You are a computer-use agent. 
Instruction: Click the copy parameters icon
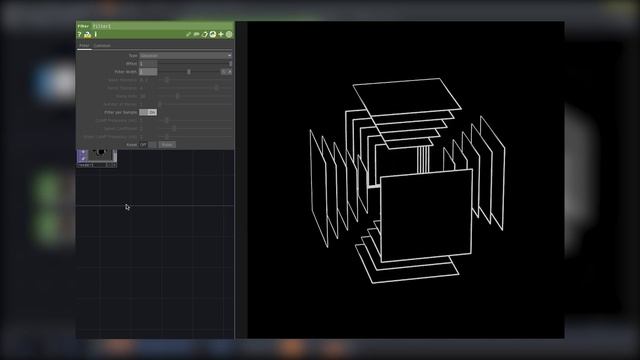pos(204,35)
